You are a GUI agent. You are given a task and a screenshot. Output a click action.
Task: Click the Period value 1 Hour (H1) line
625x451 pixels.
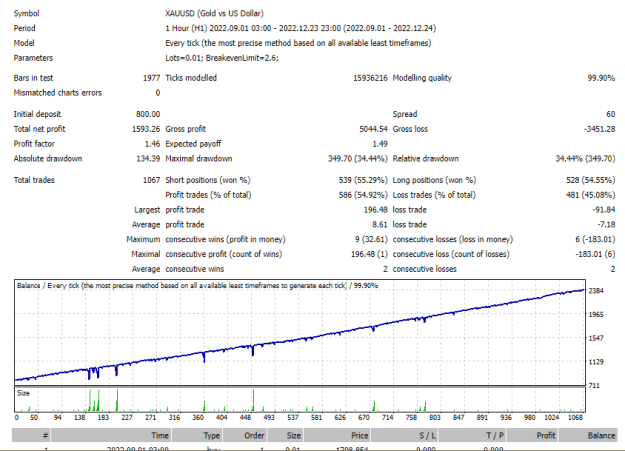point(301,28)
